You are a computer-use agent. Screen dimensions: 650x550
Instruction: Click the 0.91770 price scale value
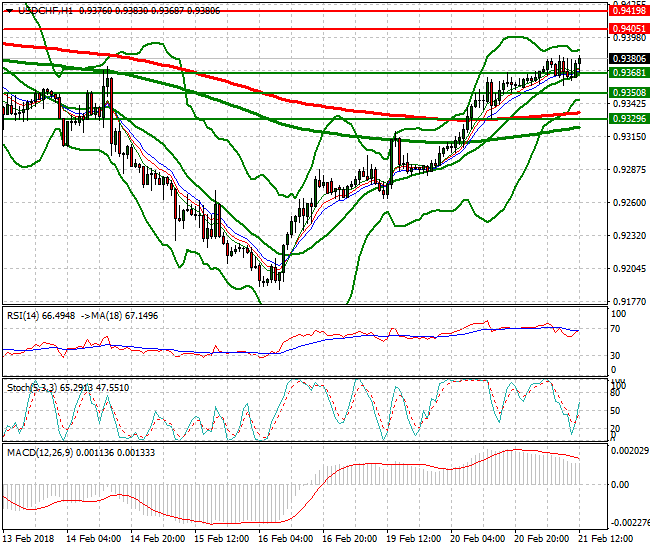(629, 301)
